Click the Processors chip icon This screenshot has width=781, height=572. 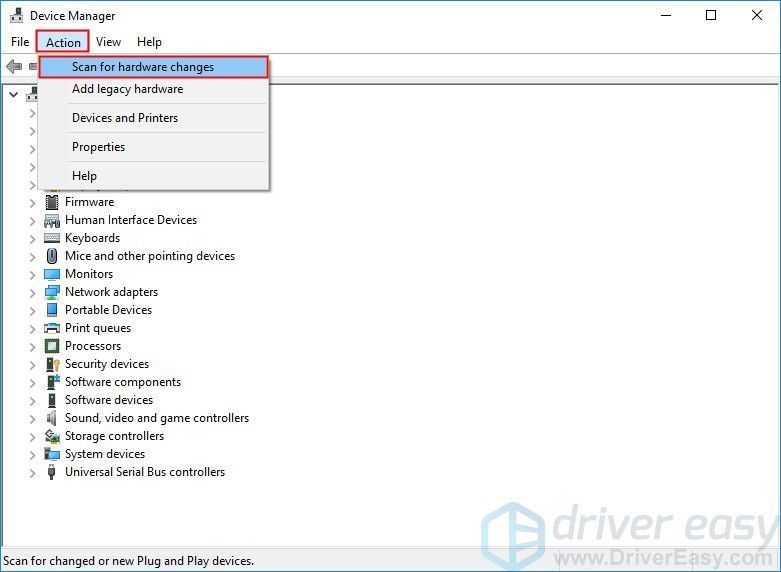(52, 346)
